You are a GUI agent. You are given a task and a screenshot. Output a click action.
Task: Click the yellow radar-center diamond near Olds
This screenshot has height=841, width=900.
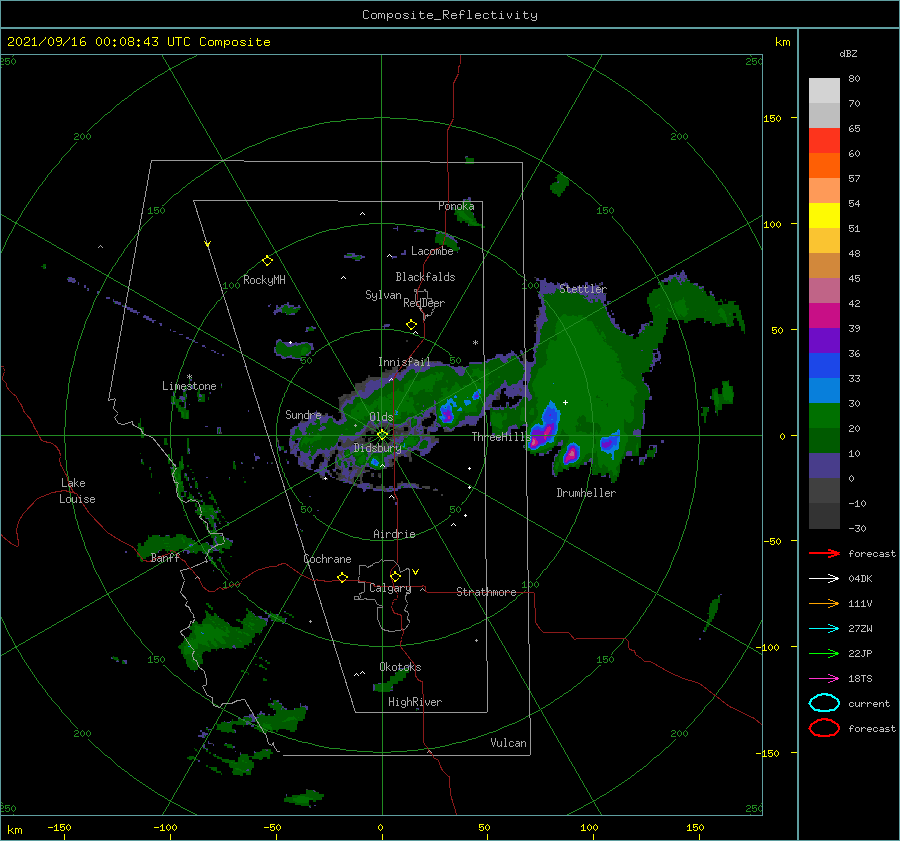(382, 435)
